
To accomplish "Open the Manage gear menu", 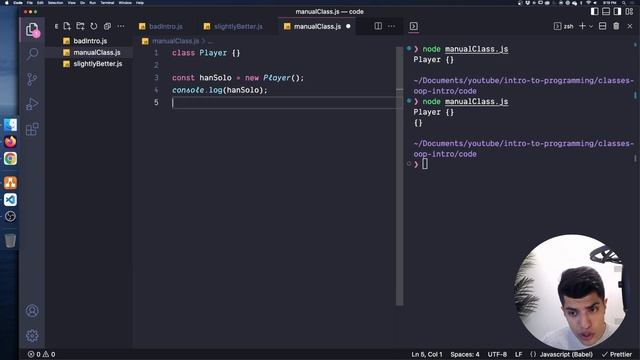I will 32,336.
